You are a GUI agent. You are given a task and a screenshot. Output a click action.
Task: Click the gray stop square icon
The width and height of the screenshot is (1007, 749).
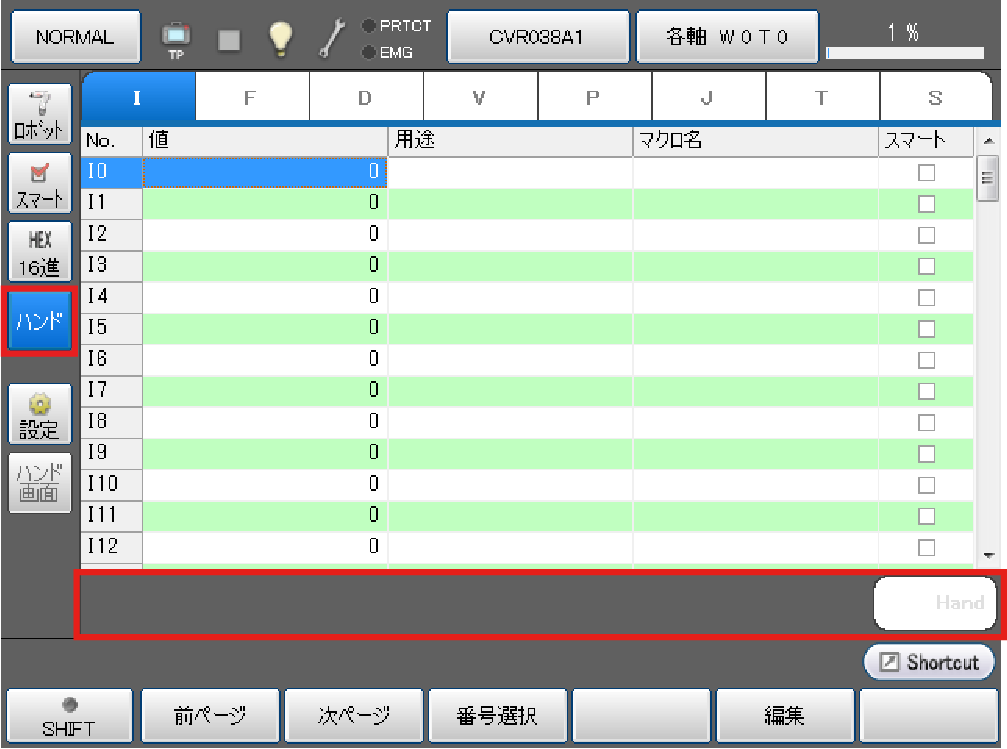[x=228, y=40]
